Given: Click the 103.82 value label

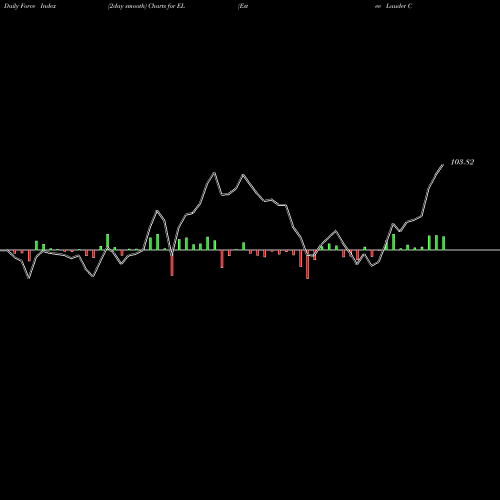Looking at the screenshot, I should coord(462,162).
